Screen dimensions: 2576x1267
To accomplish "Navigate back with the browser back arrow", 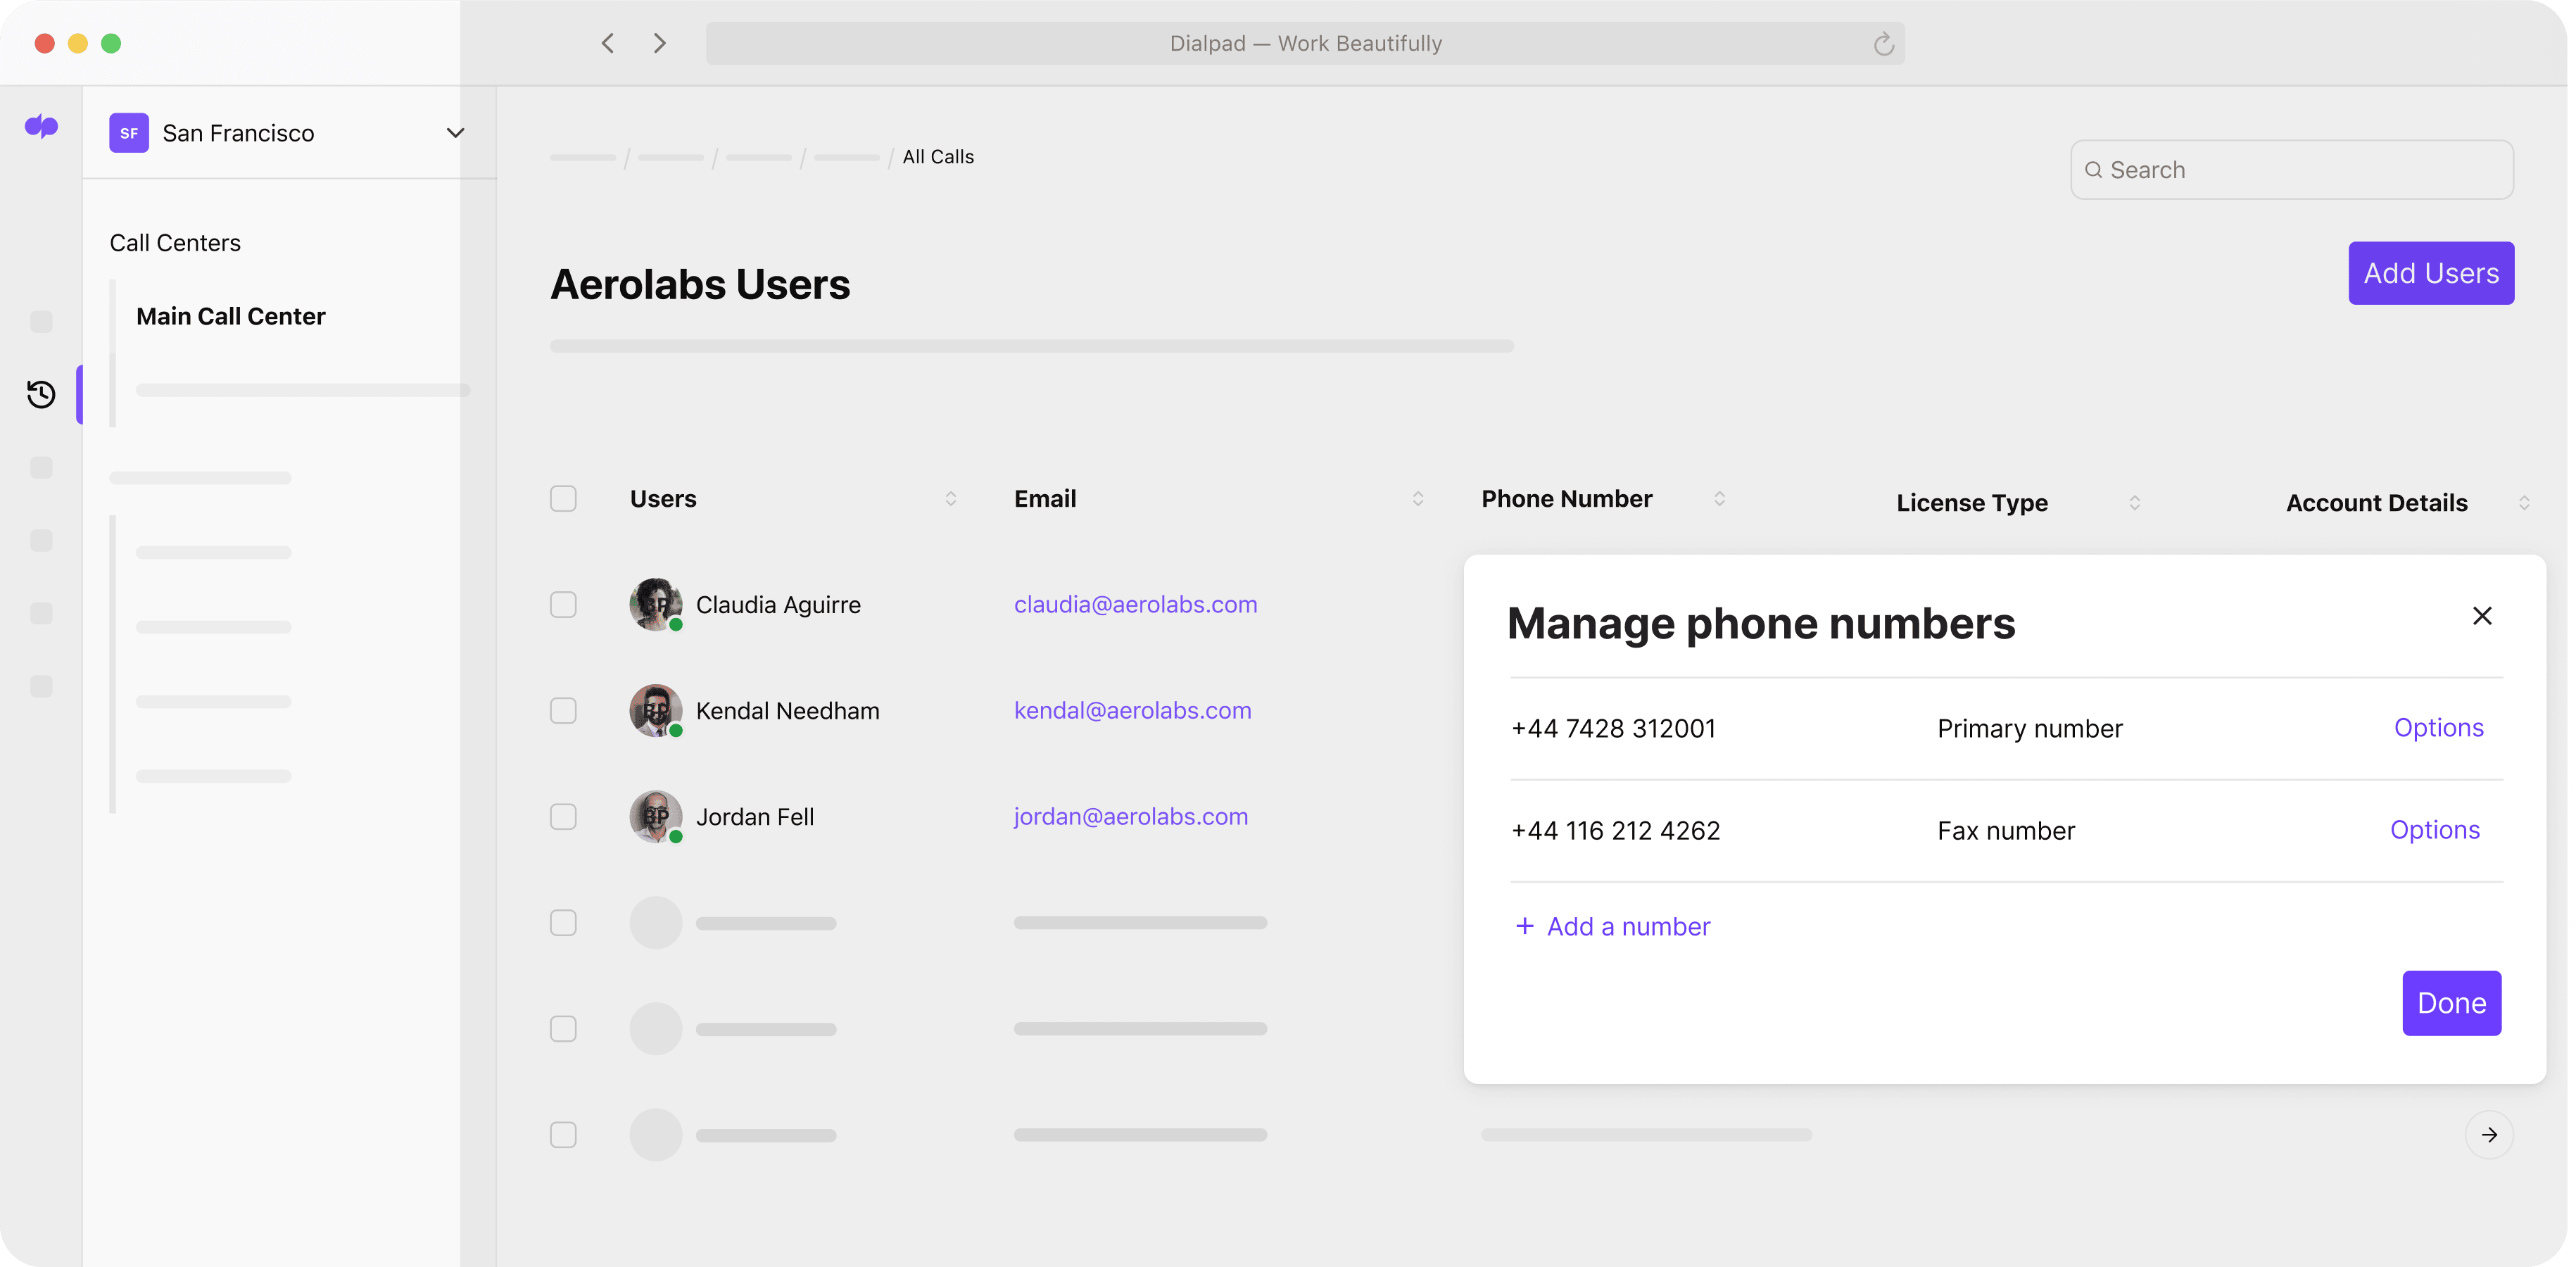I will 607,43.
